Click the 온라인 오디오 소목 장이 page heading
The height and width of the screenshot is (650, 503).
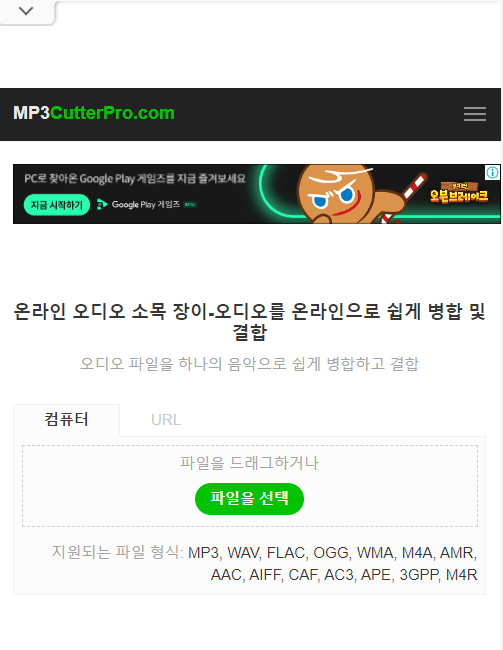coord(249,322)
